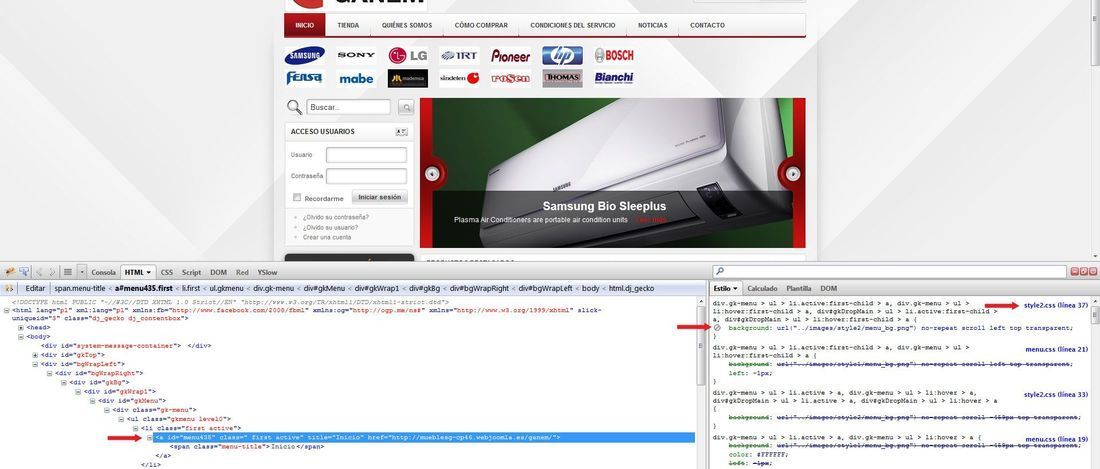The width and height of the screenshot is (1100, 469).
Task: Select div#bgWrapLeft in the breadcrumb path
Action: coord(545,288)
